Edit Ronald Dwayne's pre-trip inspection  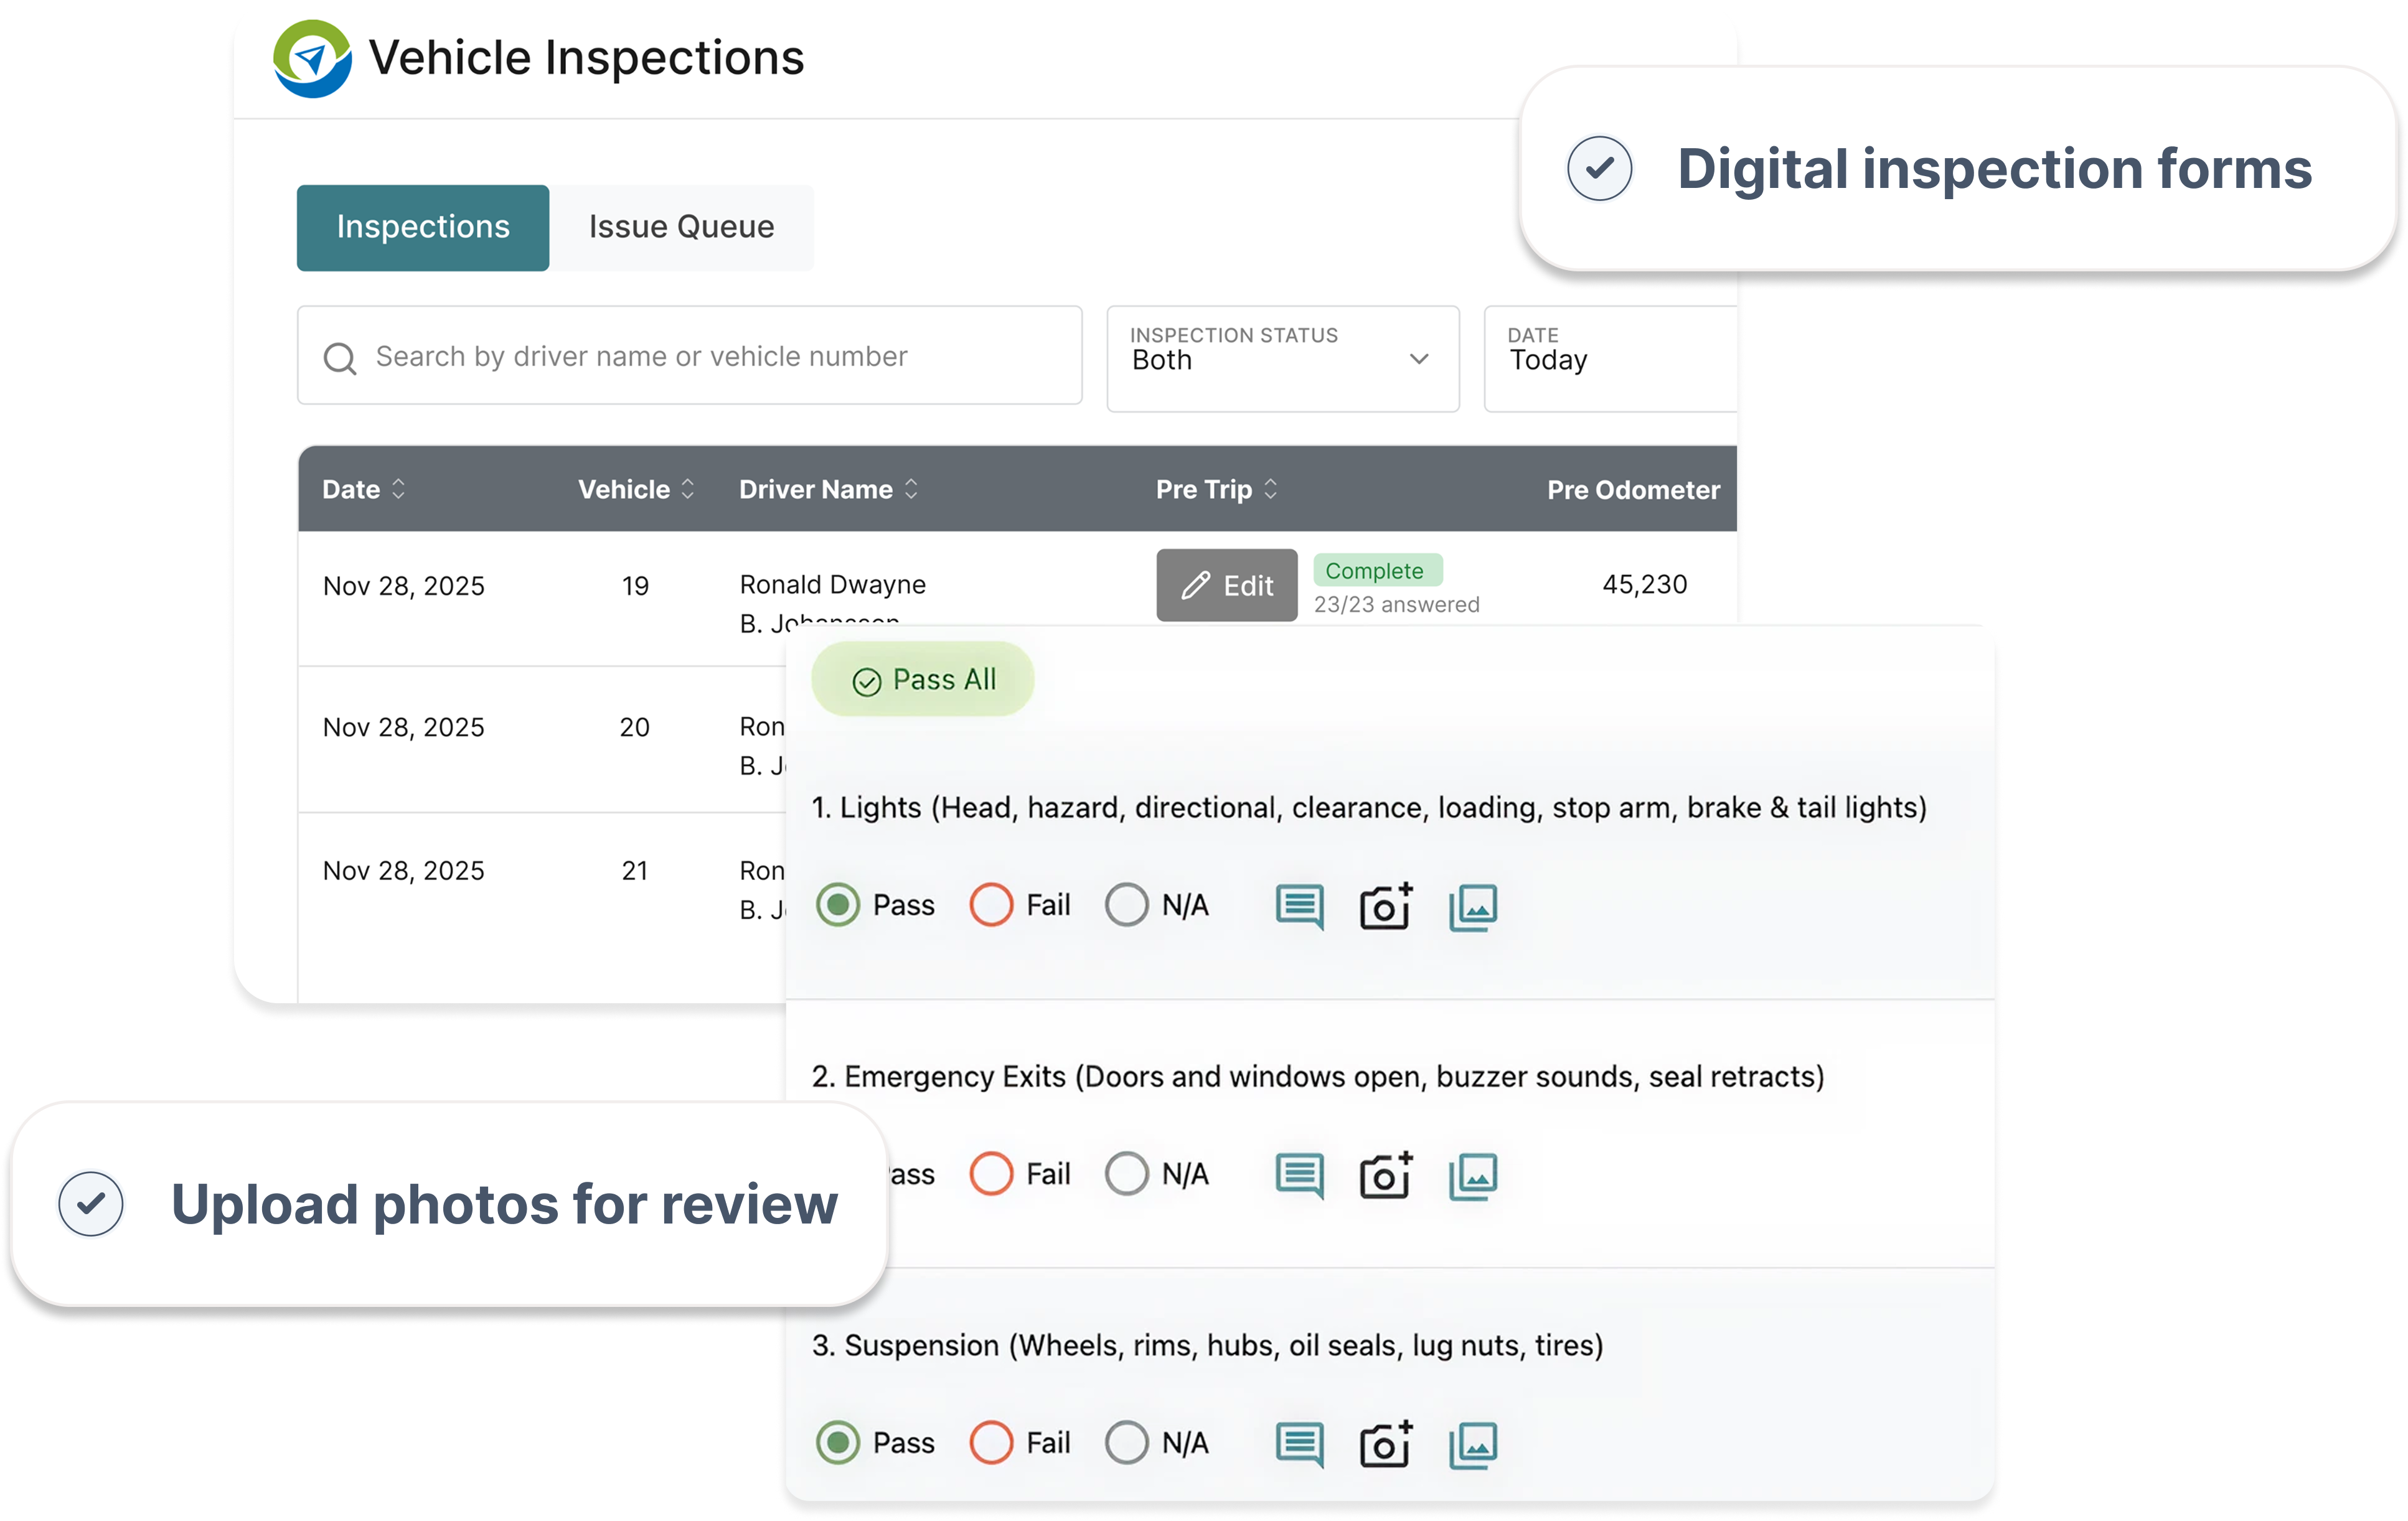pos(1226,585)
